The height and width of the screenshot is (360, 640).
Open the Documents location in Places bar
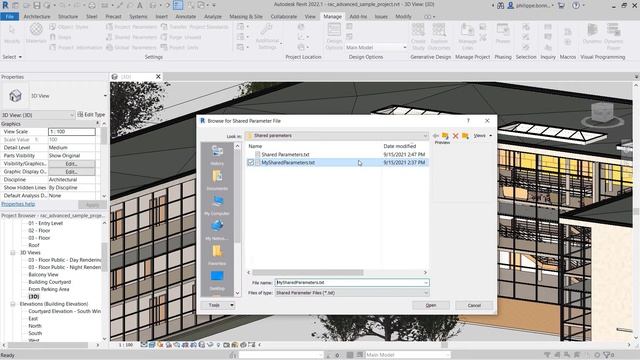click(217, 180)
